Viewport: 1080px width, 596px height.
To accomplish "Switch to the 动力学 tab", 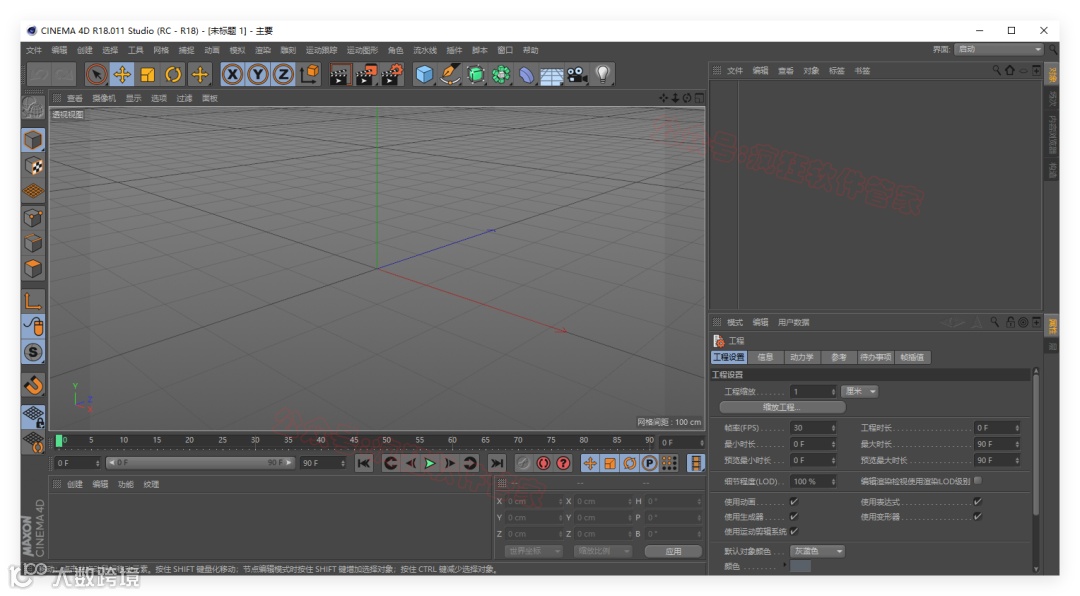I will (x=801, y=357).
